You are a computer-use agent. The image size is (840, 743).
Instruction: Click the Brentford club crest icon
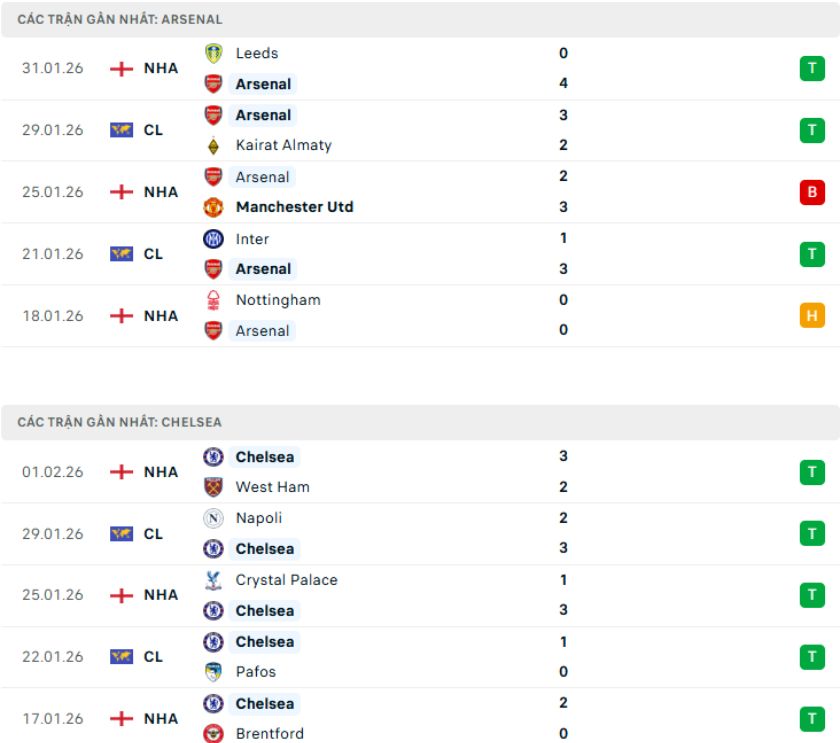(x=213, y=733)
